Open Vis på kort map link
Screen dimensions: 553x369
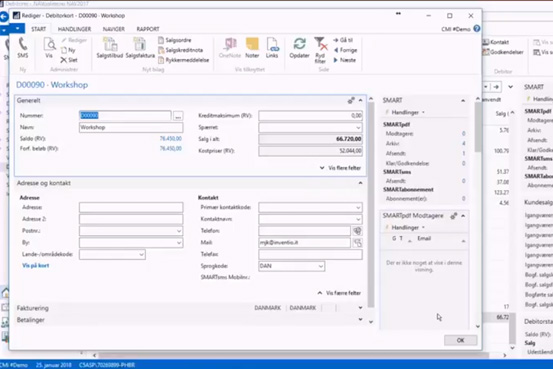pos(36,266)
